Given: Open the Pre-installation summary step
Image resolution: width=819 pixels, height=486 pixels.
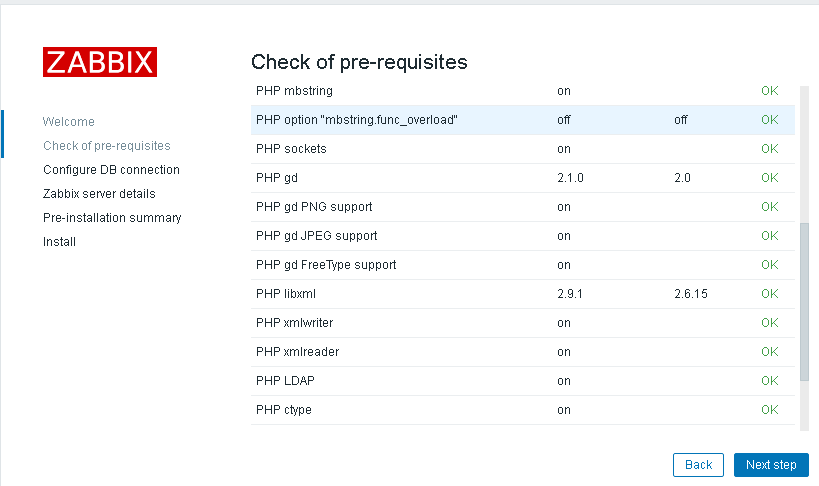Looking at the screenshot, I should pos(112,218).
